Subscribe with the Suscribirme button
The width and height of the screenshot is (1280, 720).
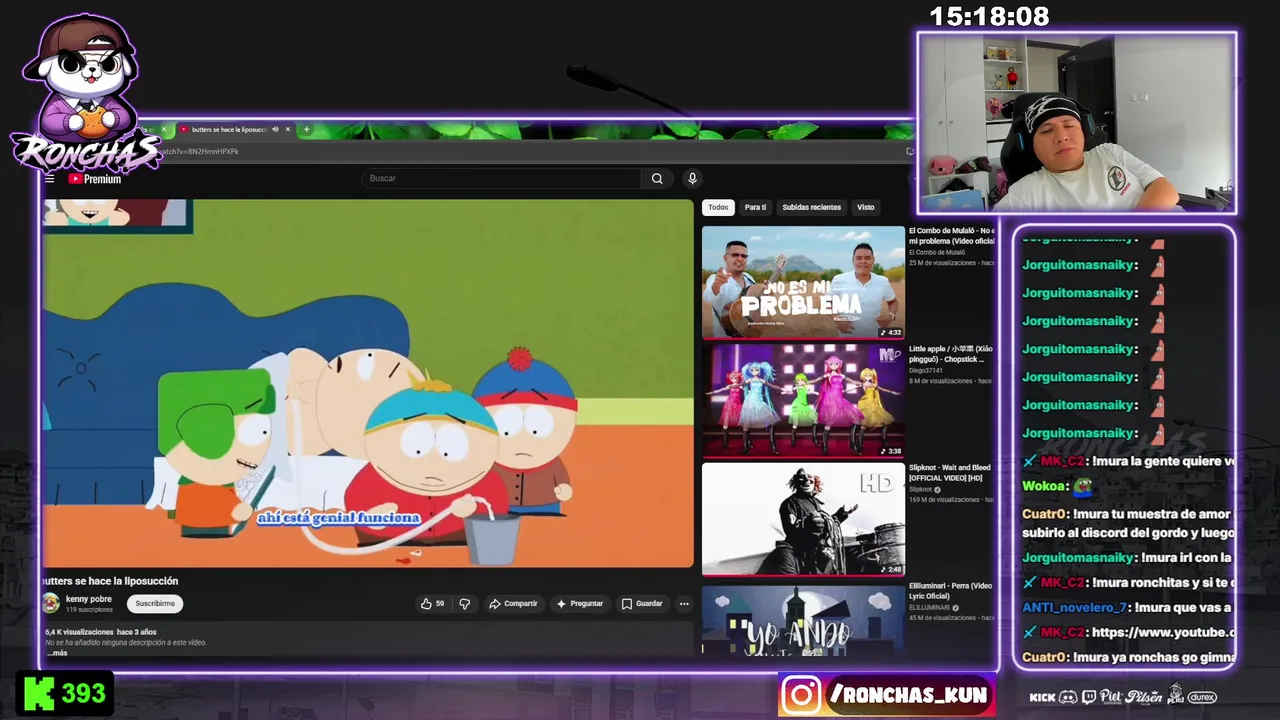pos(155,603)
